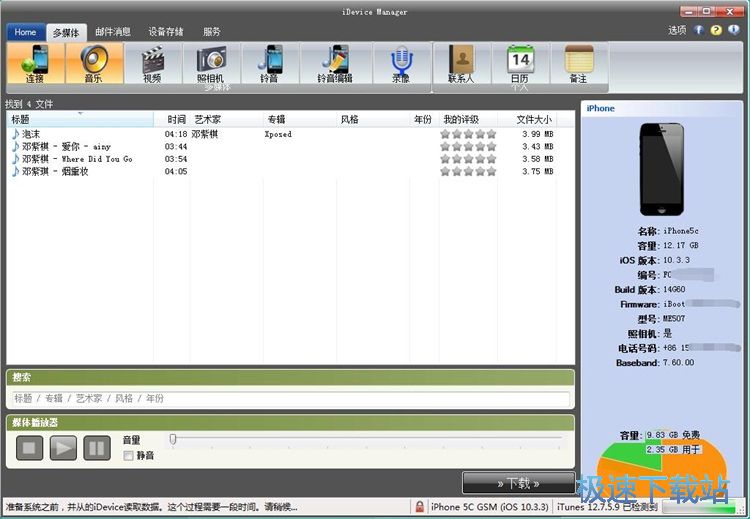Open the Home tab
Image resolution: width=750 pixels, height=519 pixels.
pyautogui.click(x=25, y=32)
